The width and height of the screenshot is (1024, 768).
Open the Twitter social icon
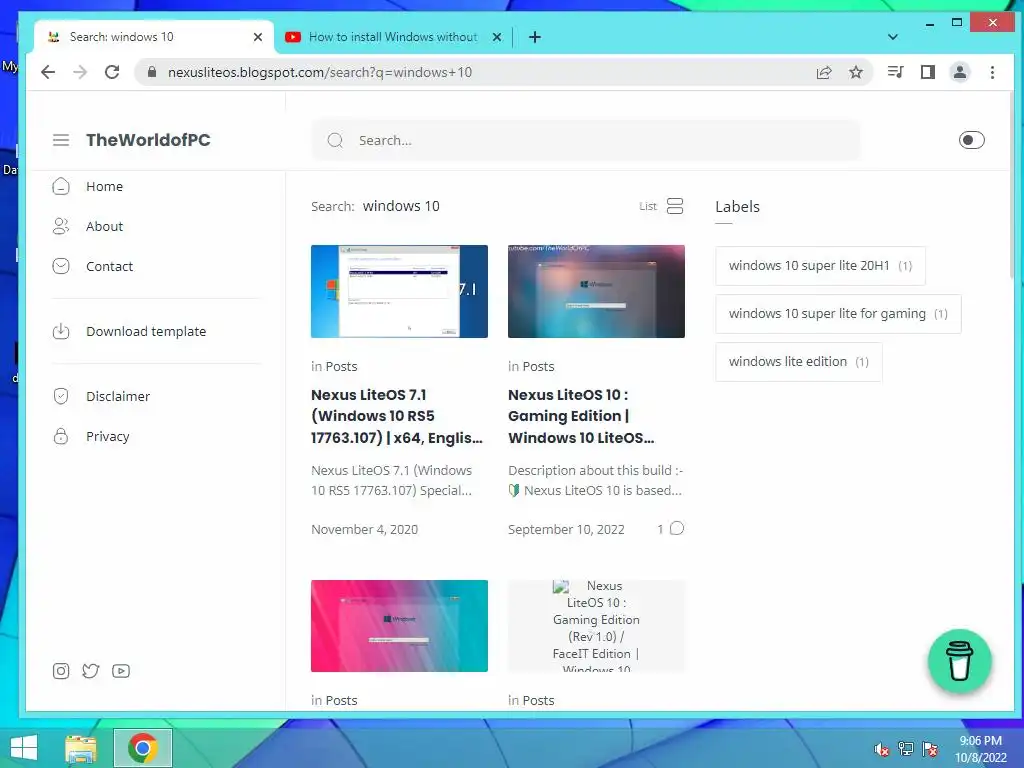click(91, 671)
